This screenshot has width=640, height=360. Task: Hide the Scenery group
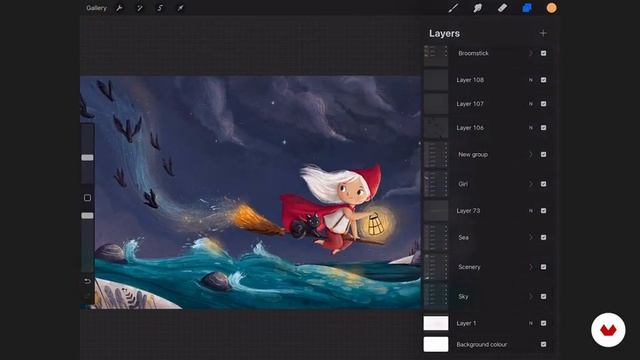coord(543,267)
